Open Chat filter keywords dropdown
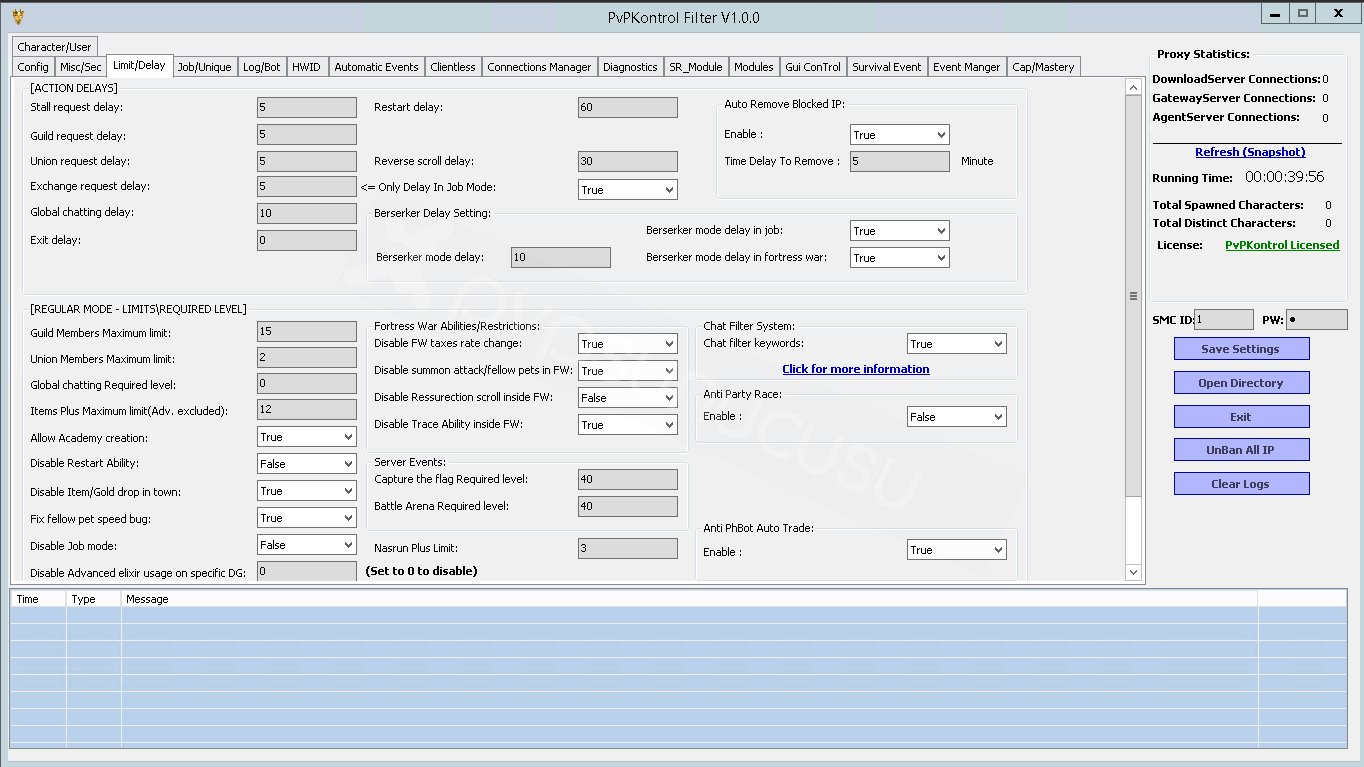 [x=957, y=343]
